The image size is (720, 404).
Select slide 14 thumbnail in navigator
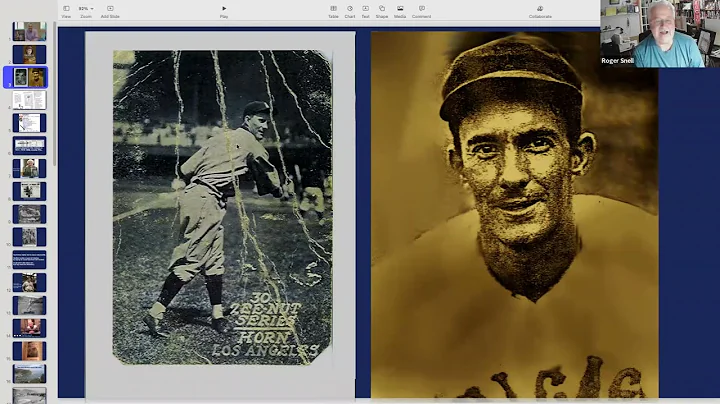pyautogui.click(x=29, y=328)
